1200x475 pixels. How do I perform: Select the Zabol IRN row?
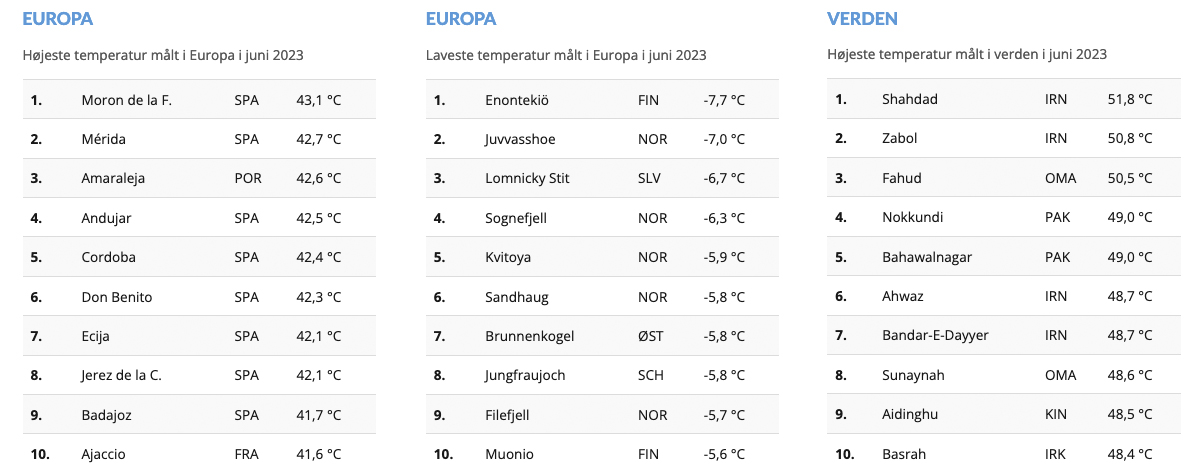tap(1004, 138)
